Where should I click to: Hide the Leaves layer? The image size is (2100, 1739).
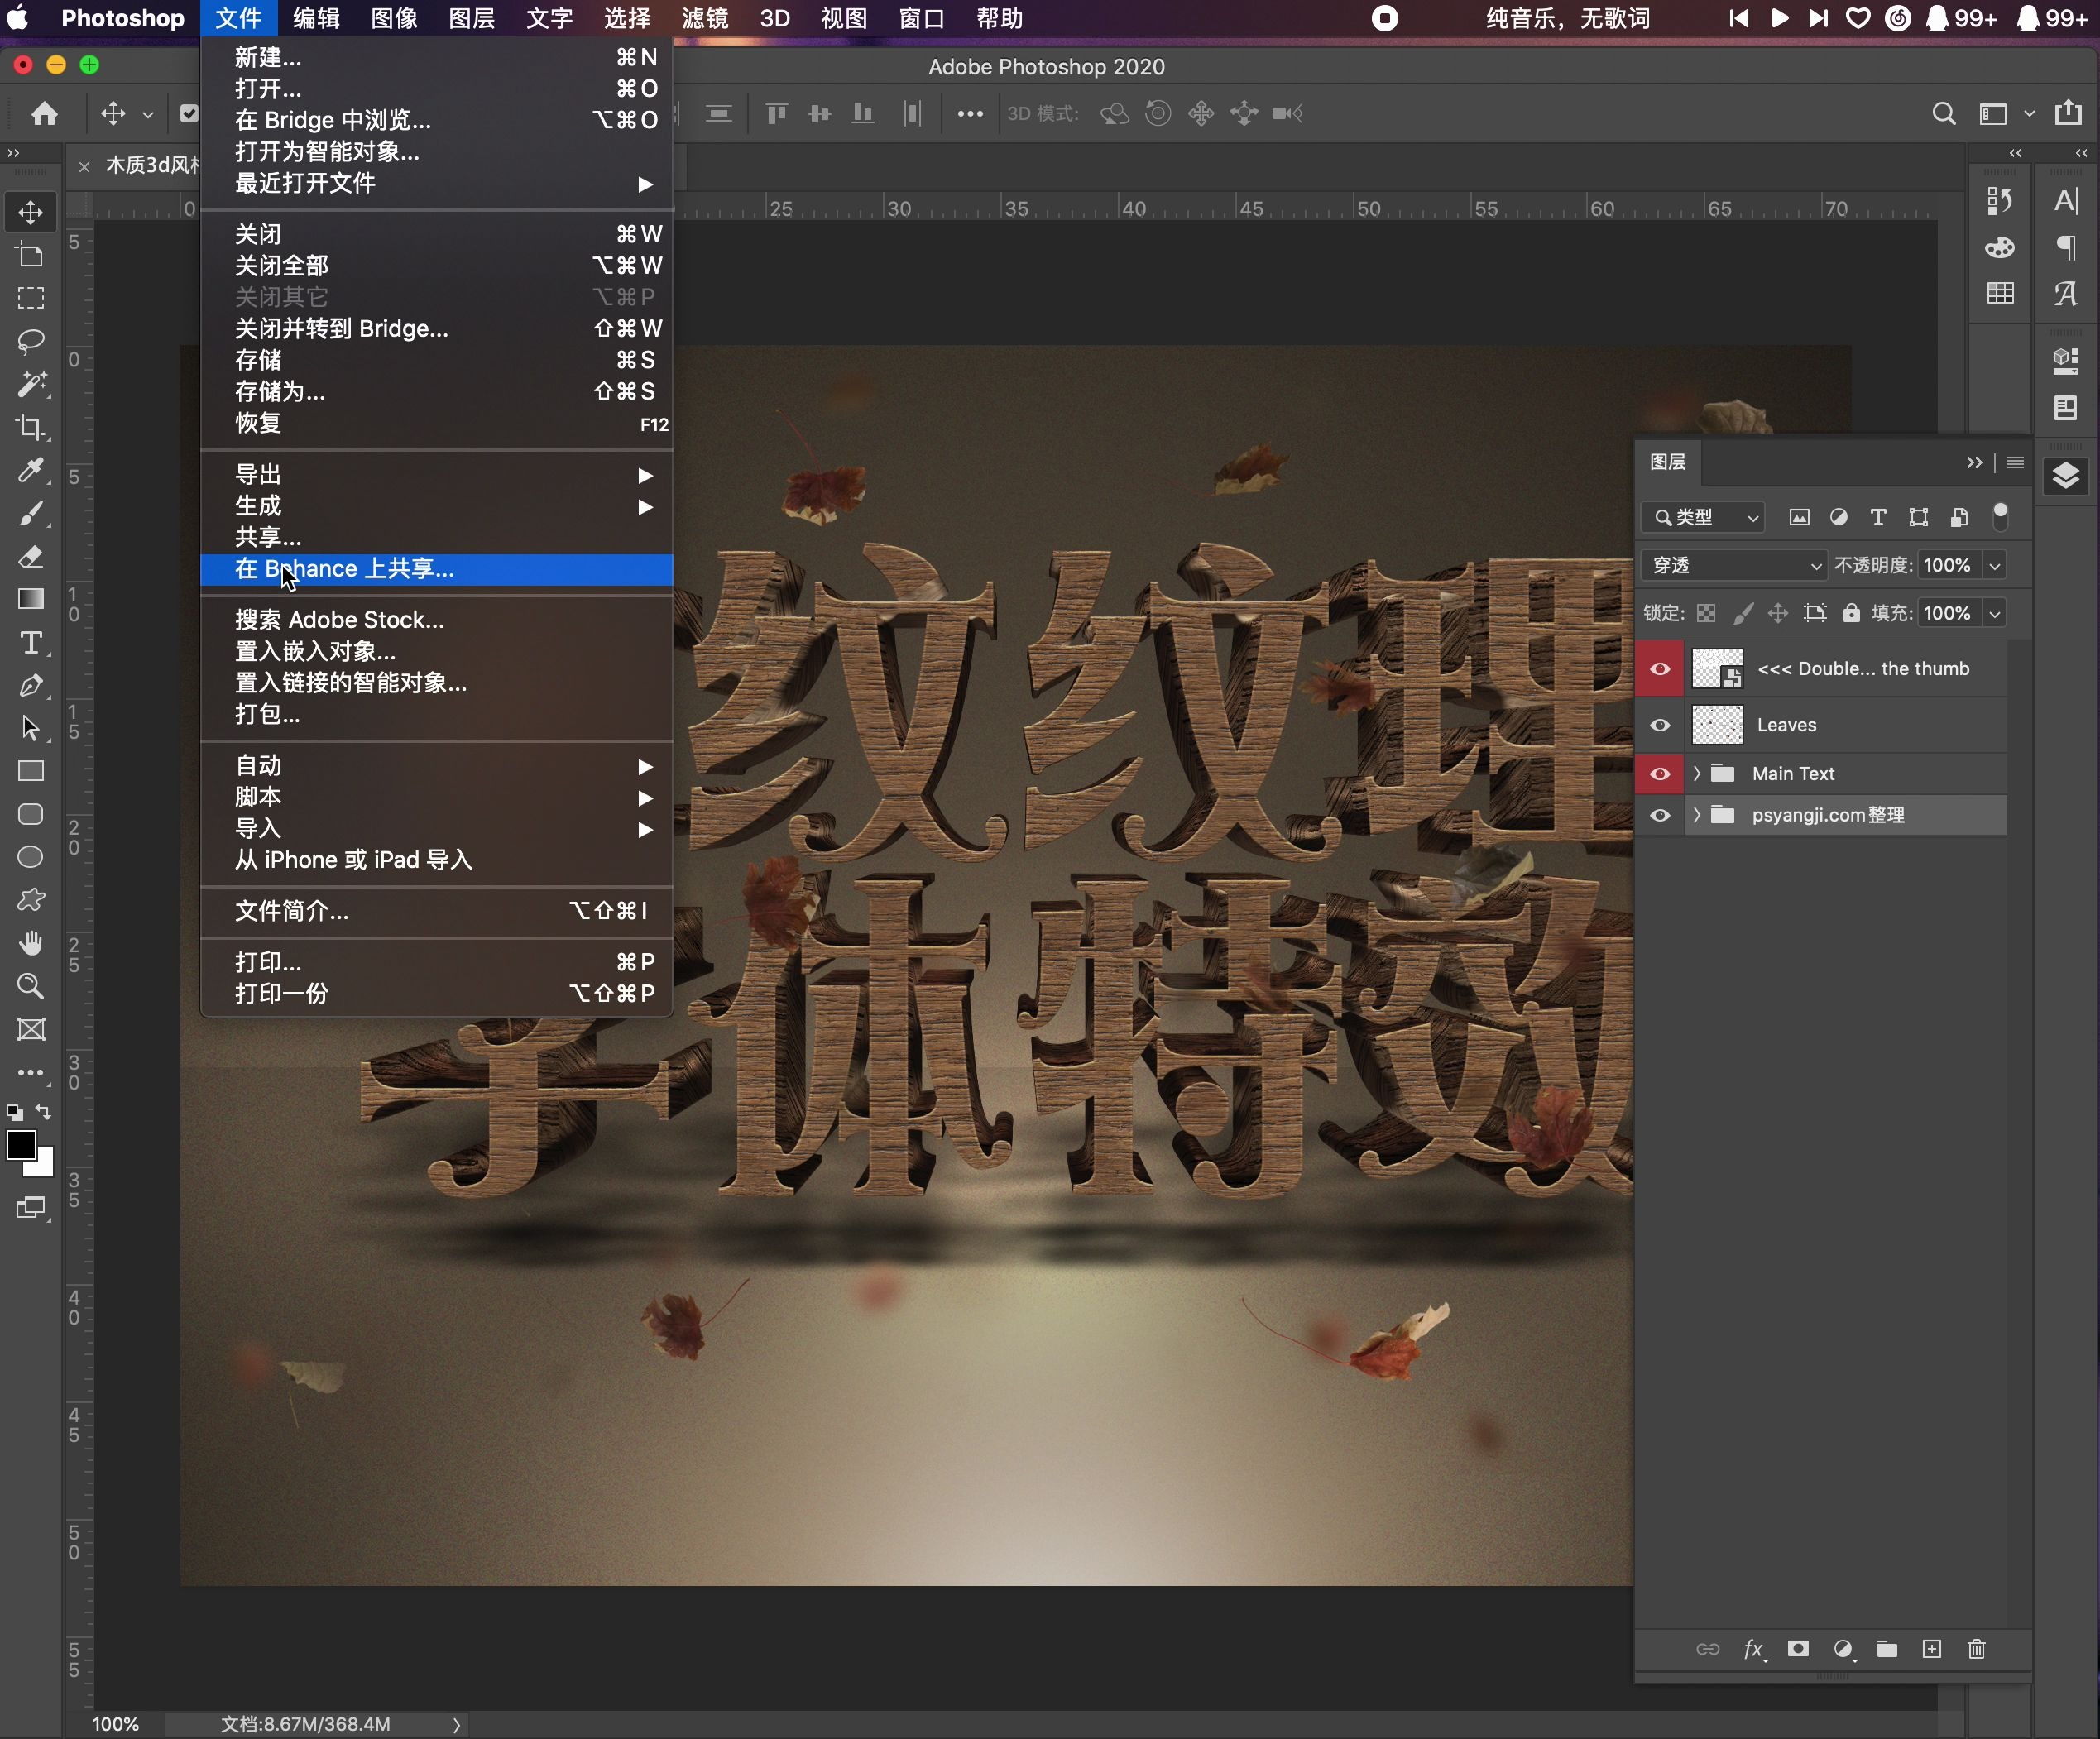tap(1659, 725)
